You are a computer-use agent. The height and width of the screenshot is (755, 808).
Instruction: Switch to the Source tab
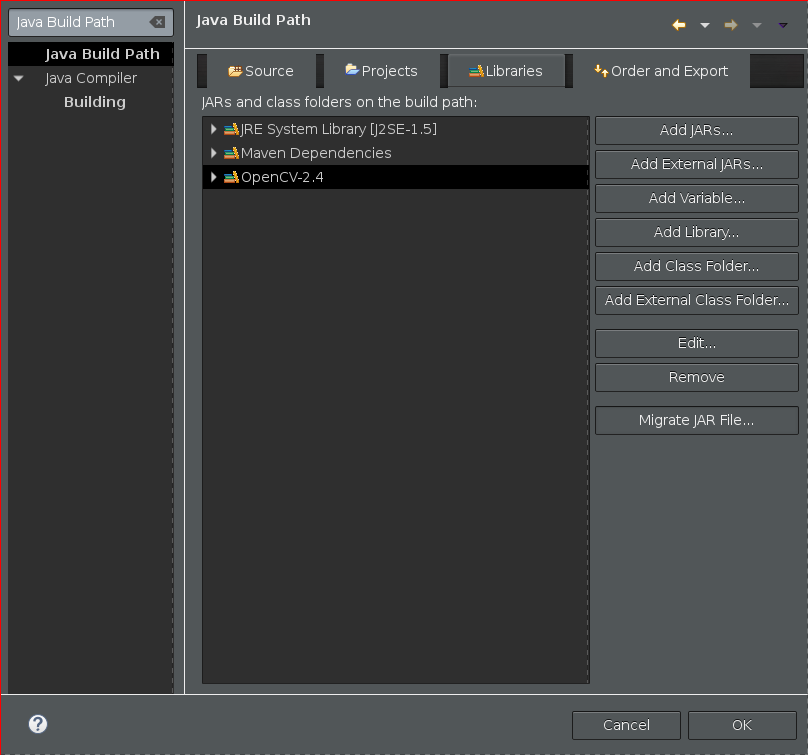click(261, 70)
